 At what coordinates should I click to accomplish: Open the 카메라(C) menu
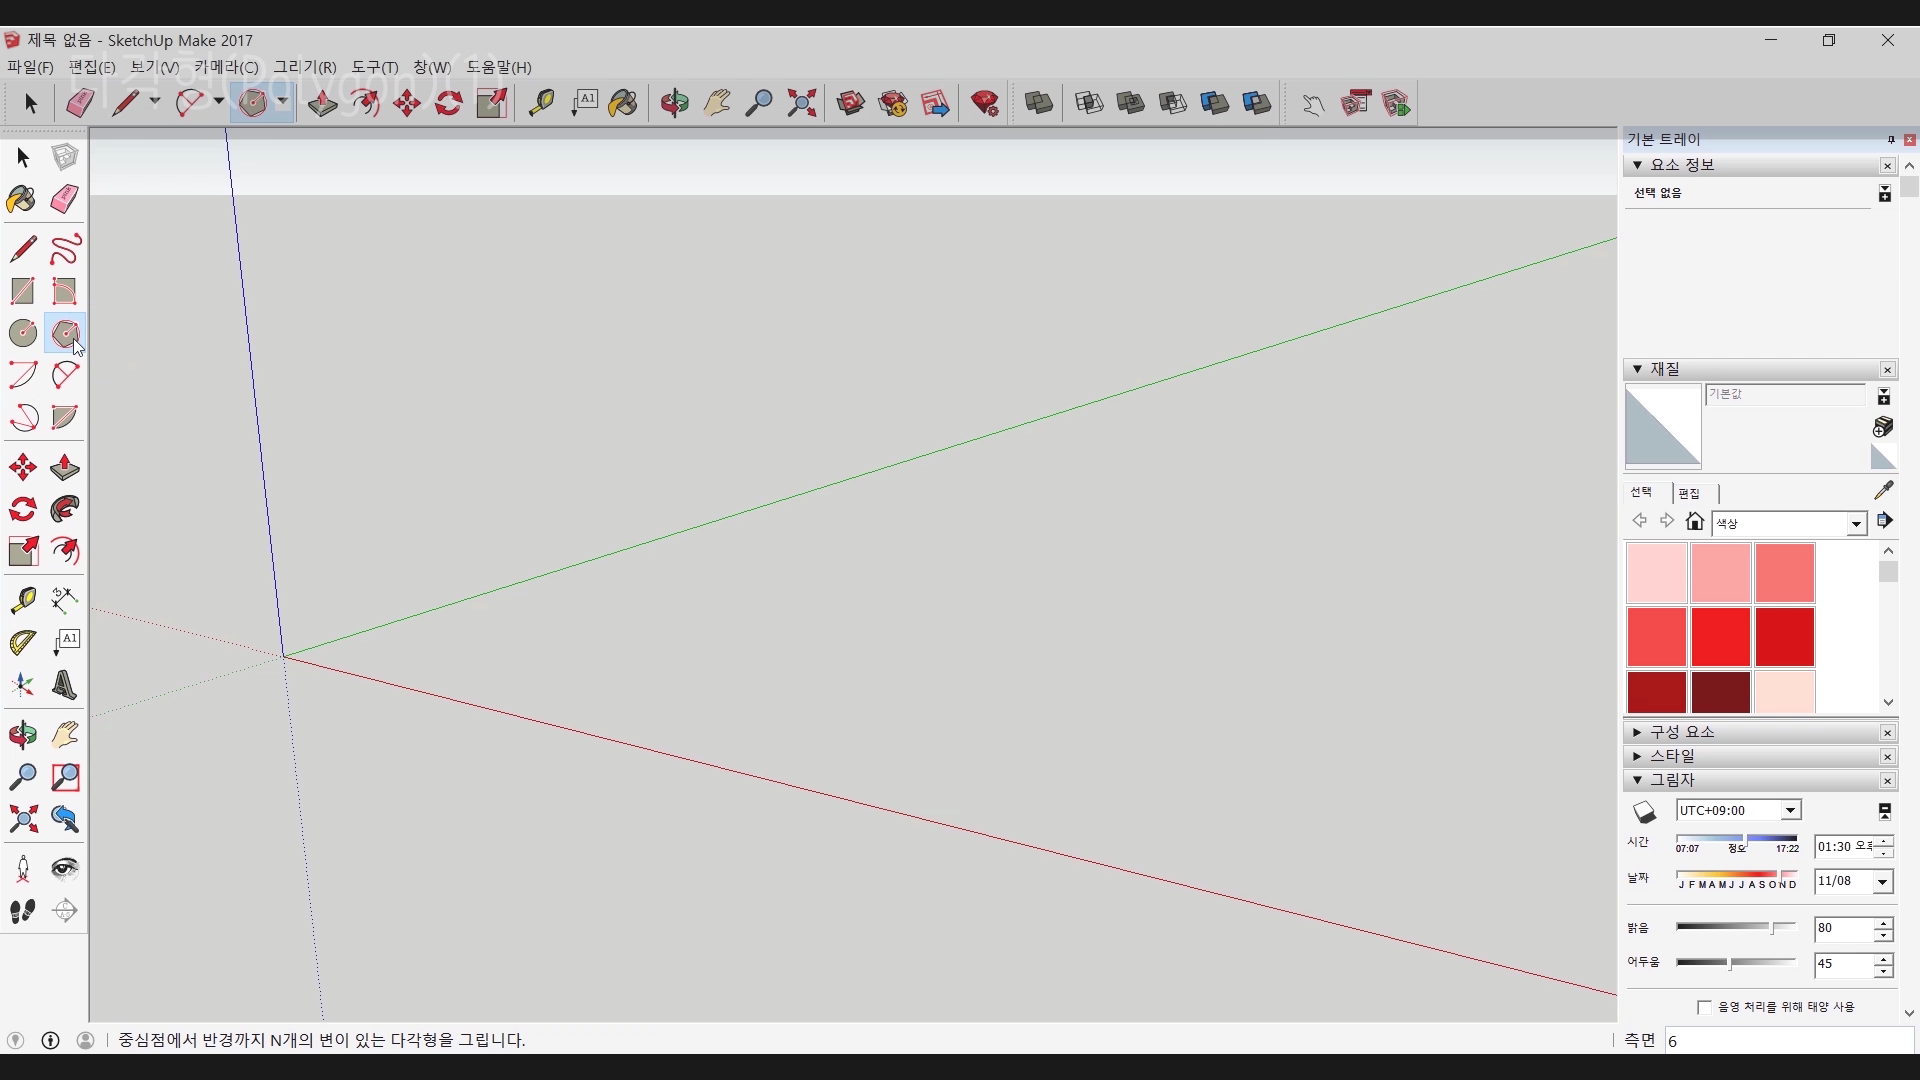pos(226,67)
